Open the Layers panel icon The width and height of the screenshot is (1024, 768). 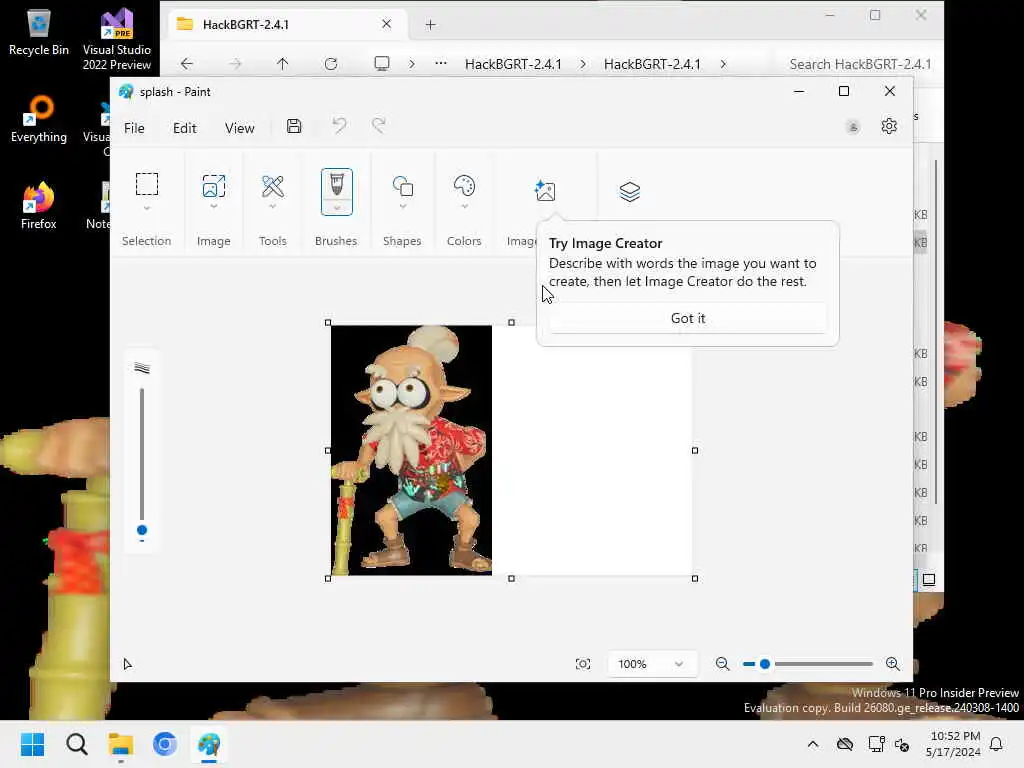(x=630, y=191)
